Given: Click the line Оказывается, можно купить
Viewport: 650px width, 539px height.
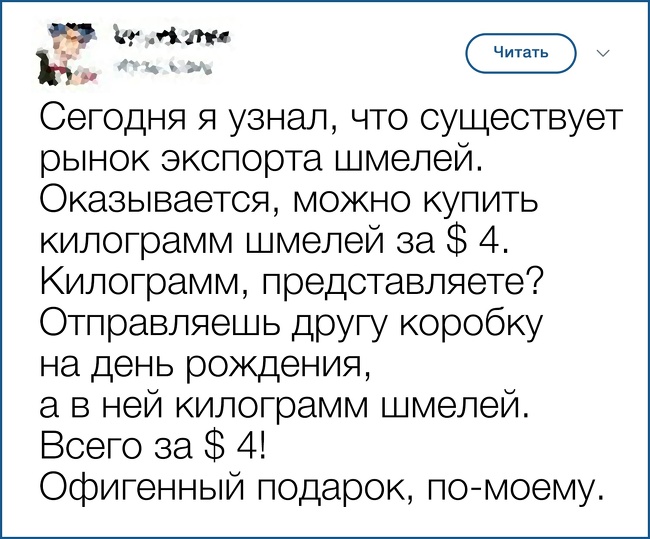Looking at the screenshot, I should coord(289,202).
